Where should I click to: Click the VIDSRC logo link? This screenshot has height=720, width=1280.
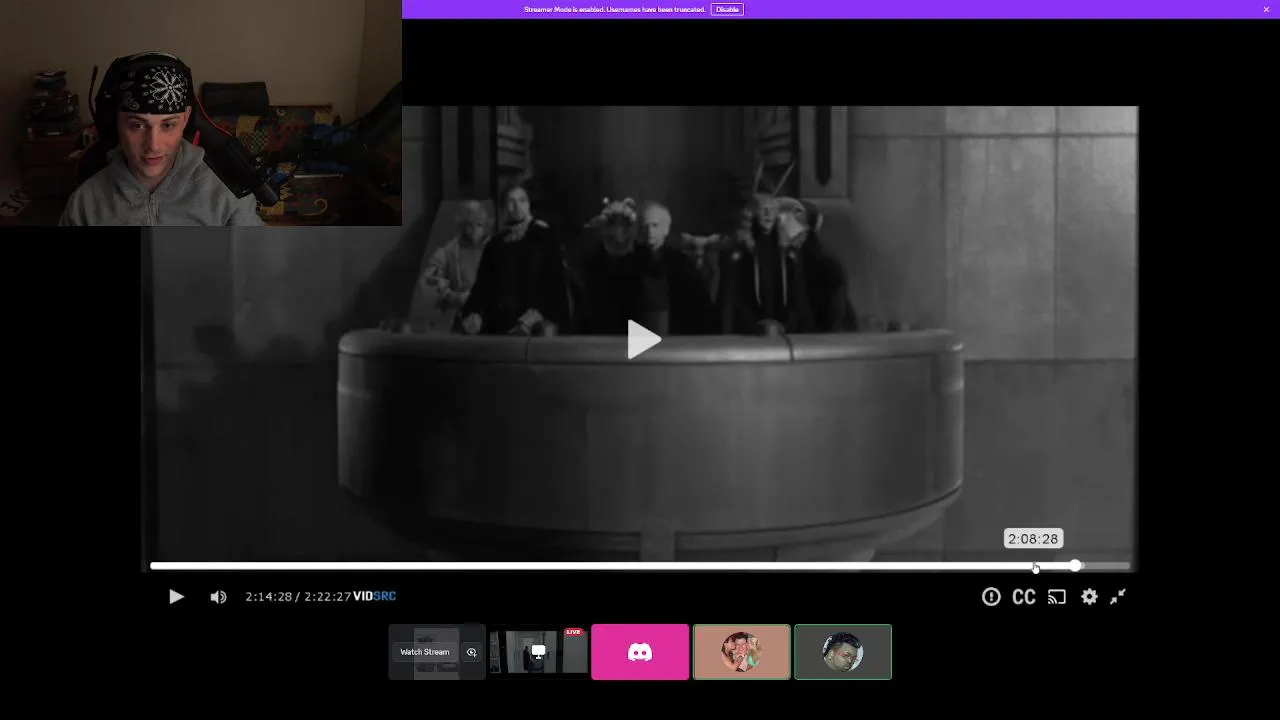(x=375, y=596)
